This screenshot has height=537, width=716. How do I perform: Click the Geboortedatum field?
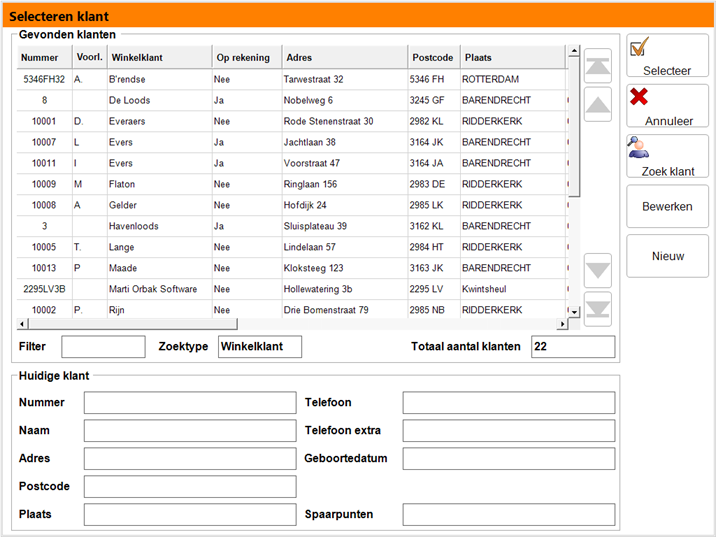click(509, 458)
